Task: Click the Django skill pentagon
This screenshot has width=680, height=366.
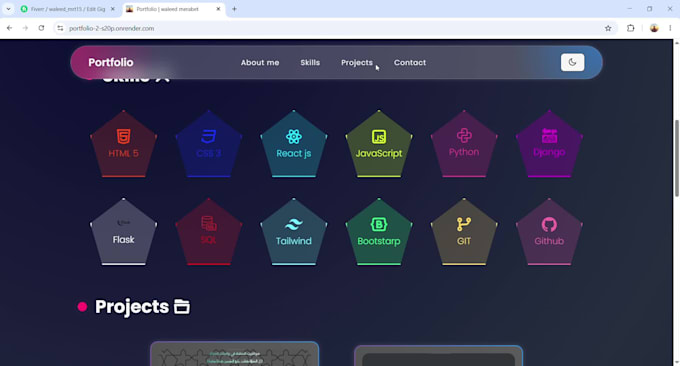Action: 549,144
